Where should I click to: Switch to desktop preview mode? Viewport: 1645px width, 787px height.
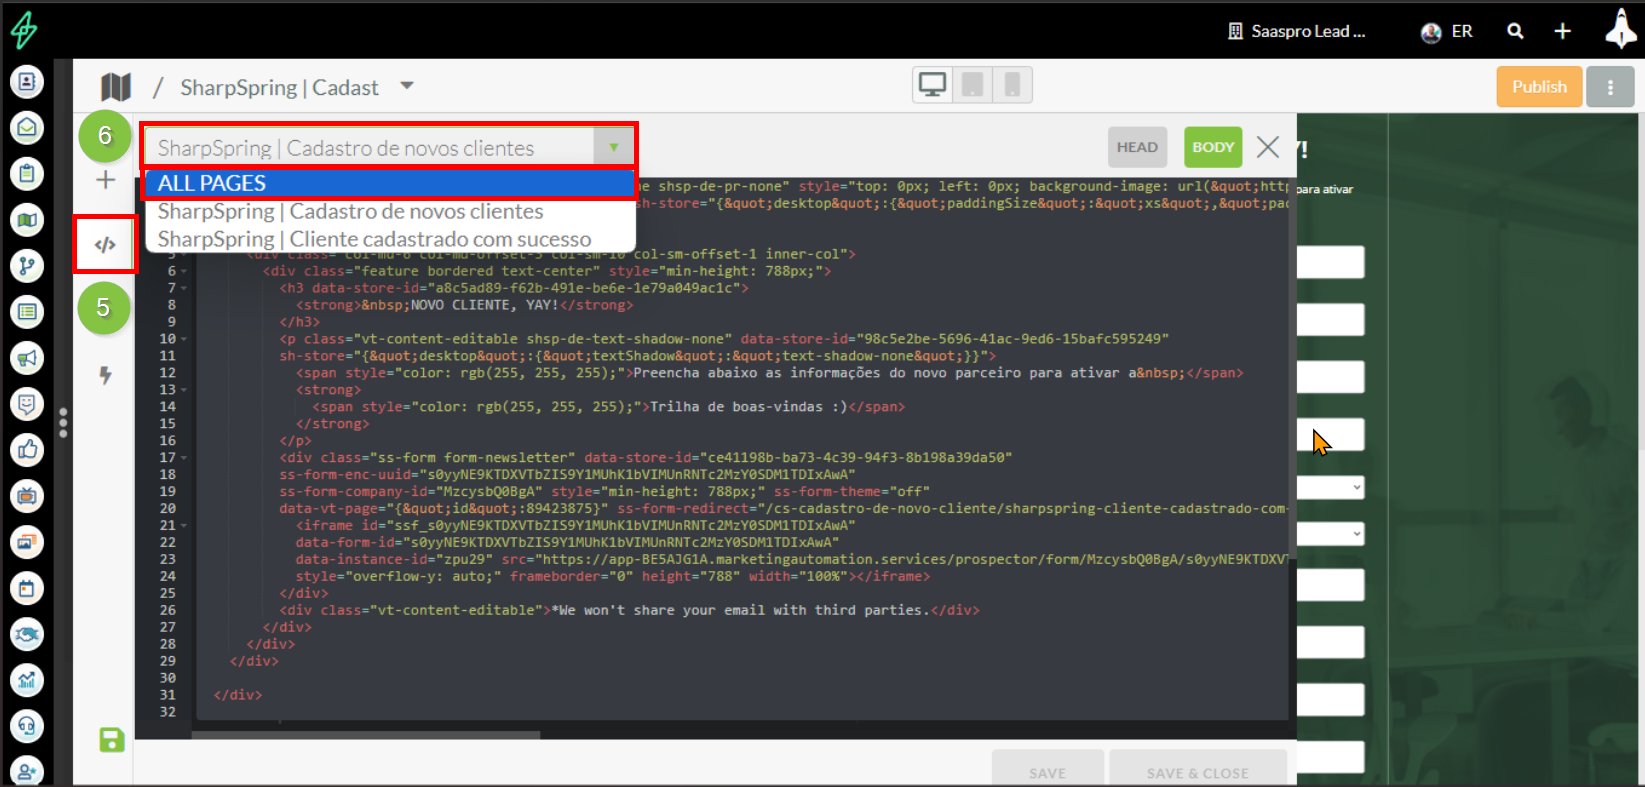pos(932,86)
